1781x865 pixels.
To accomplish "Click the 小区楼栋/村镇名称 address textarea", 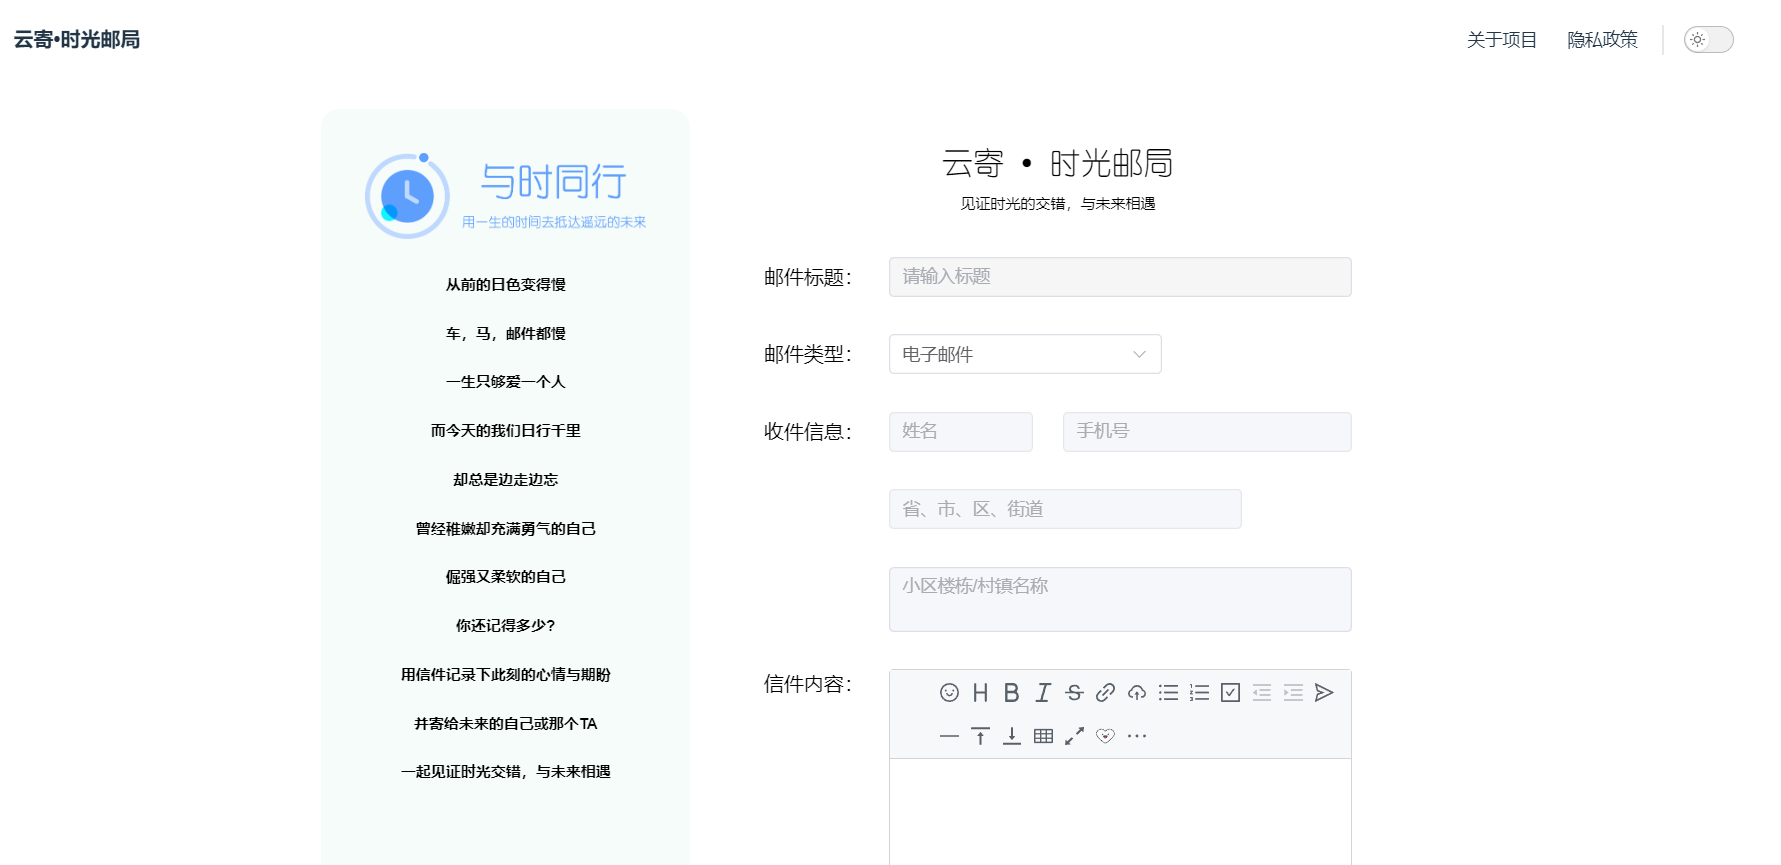I will [1120, 599].
